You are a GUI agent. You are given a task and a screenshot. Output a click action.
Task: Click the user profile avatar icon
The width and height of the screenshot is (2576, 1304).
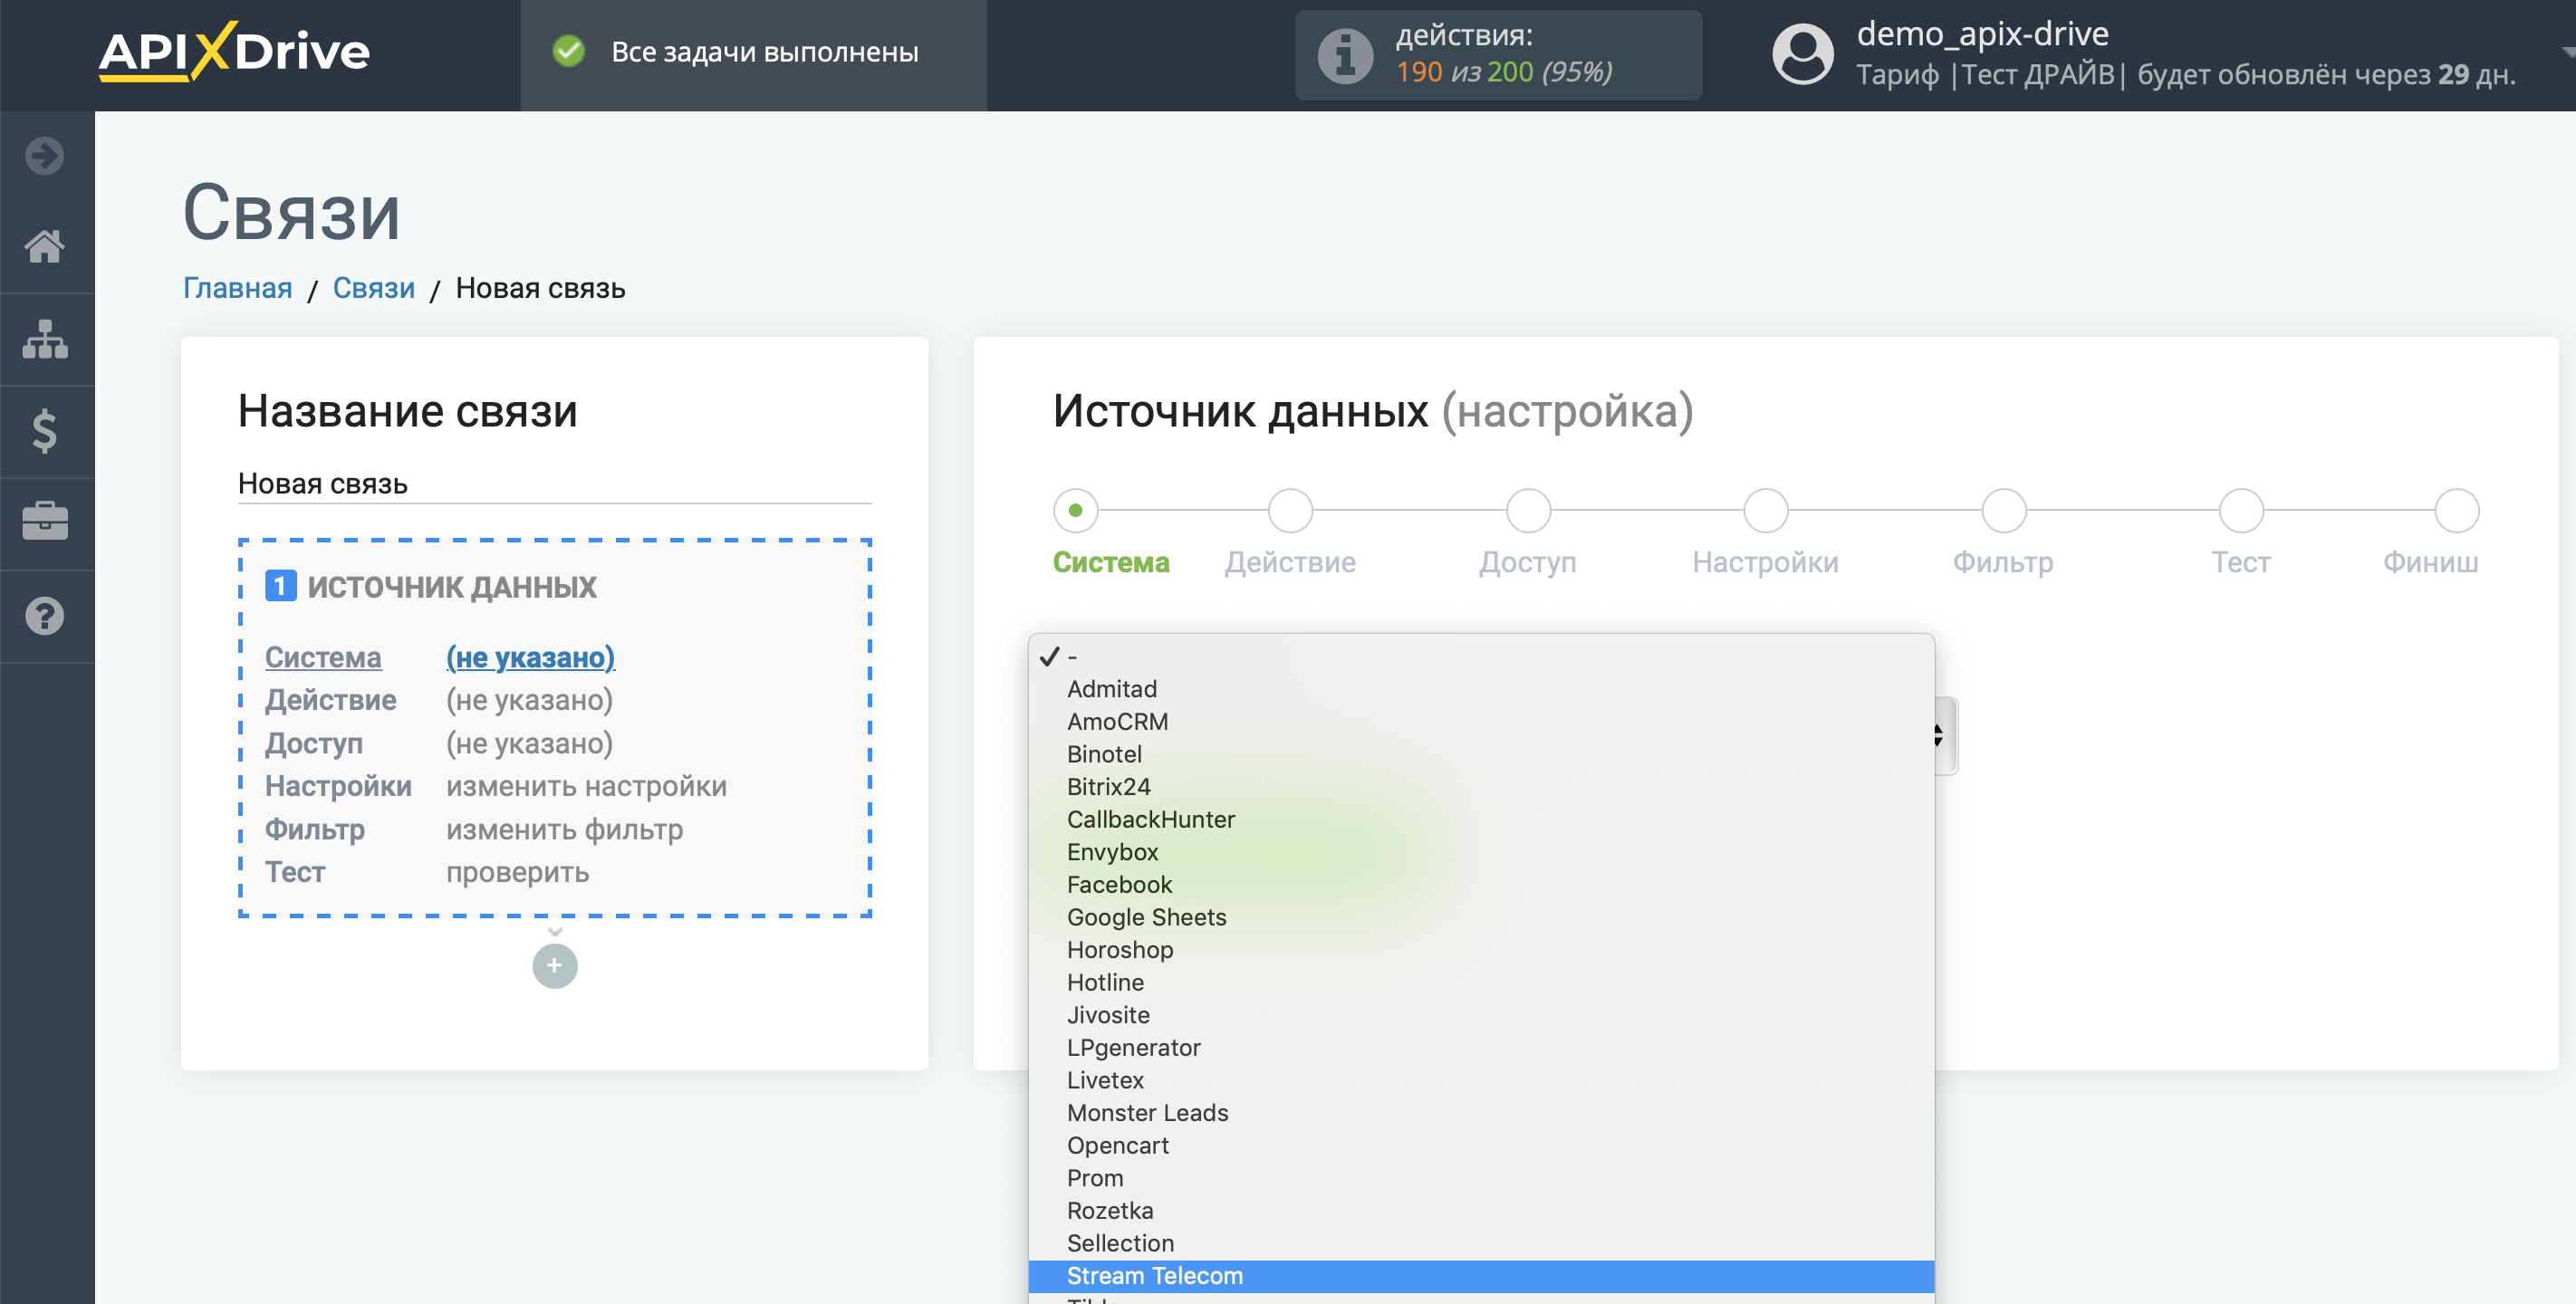[x=1802, y=54]
